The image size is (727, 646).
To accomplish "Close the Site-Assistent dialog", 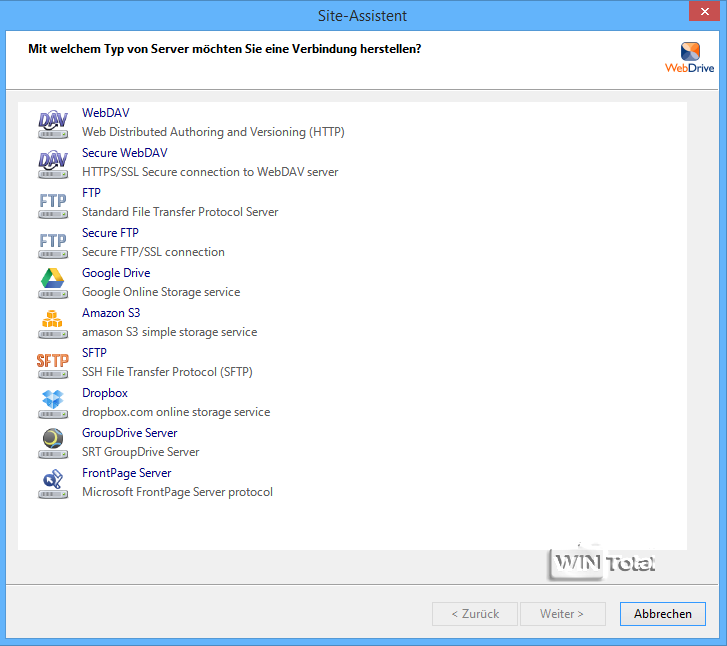I will click(704, 12).
